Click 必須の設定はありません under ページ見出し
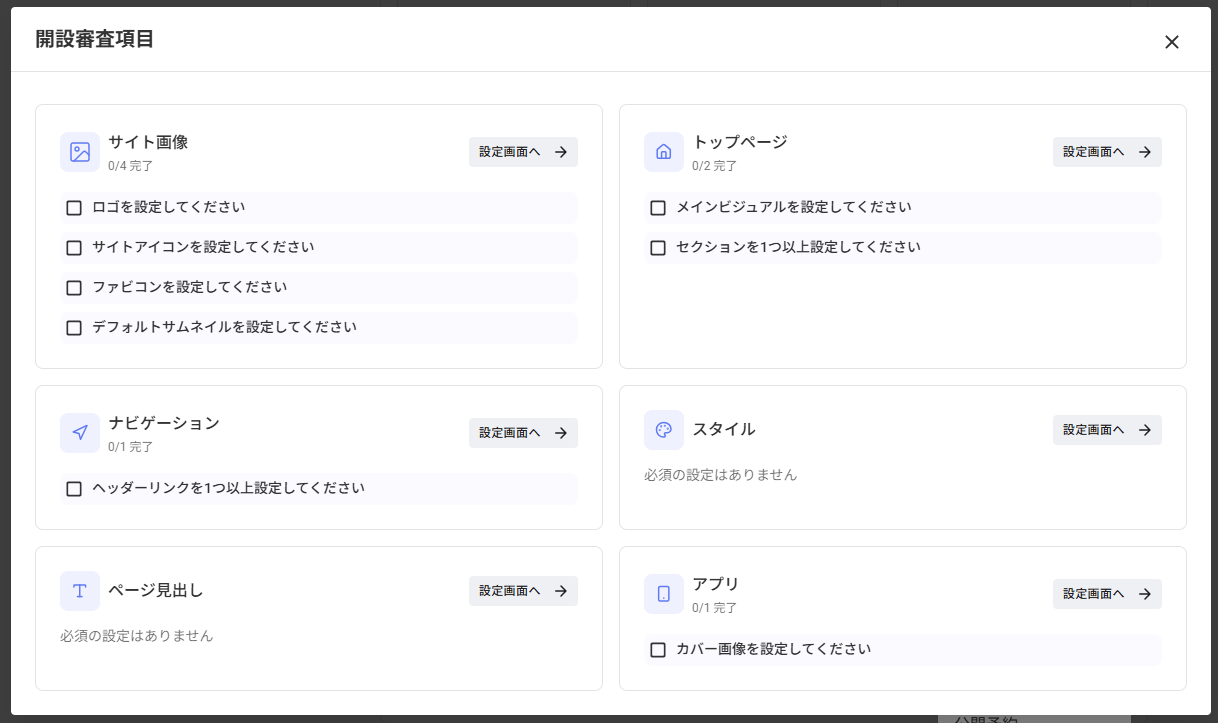The height and width of the screenshot is (723, 1218). (137, 636)
